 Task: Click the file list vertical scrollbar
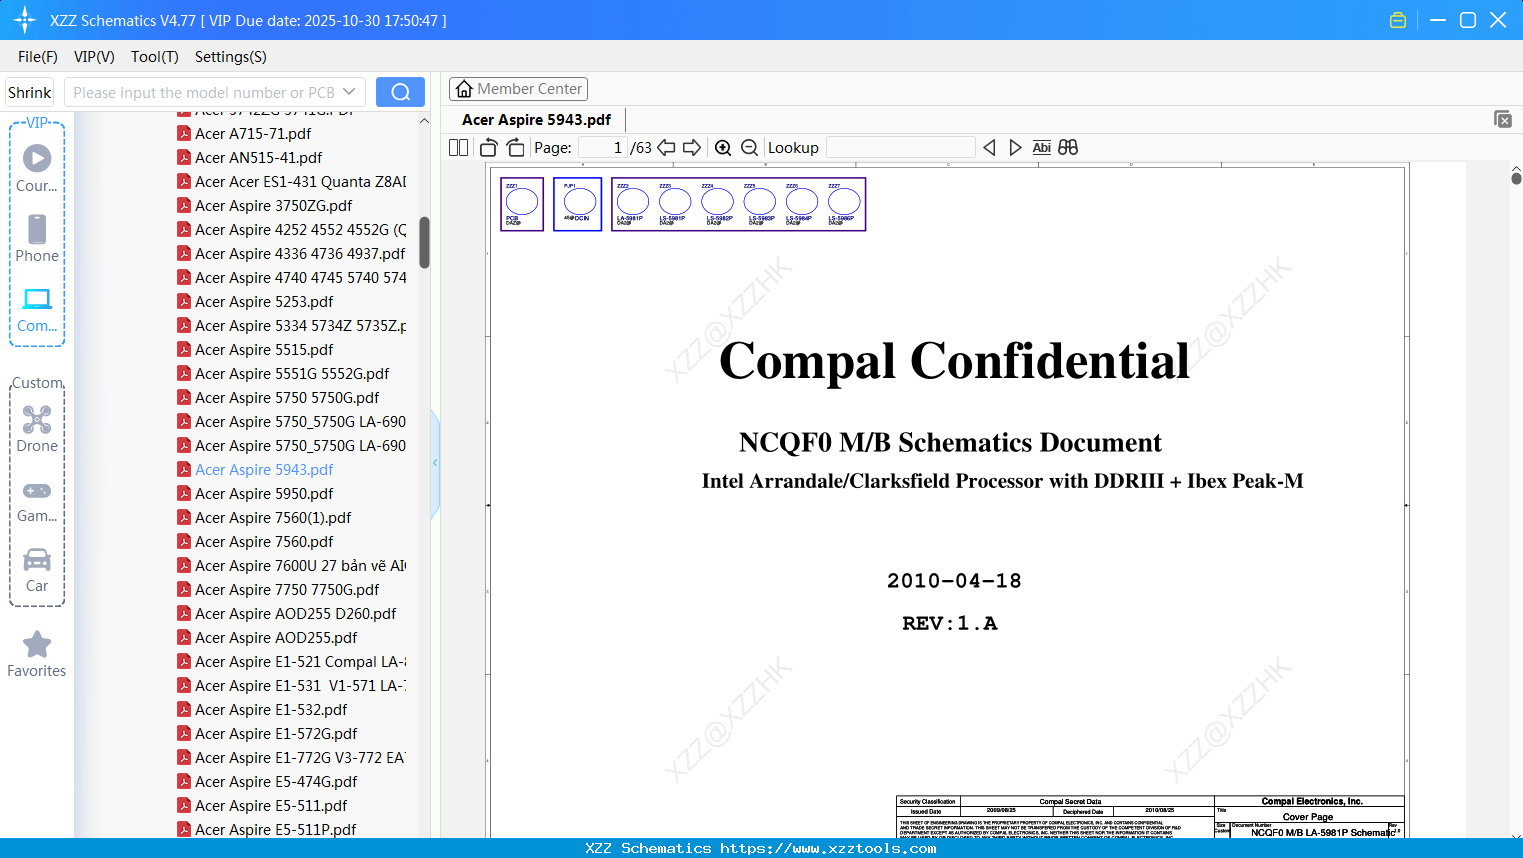pyautogui.click(x=424, y=243)
